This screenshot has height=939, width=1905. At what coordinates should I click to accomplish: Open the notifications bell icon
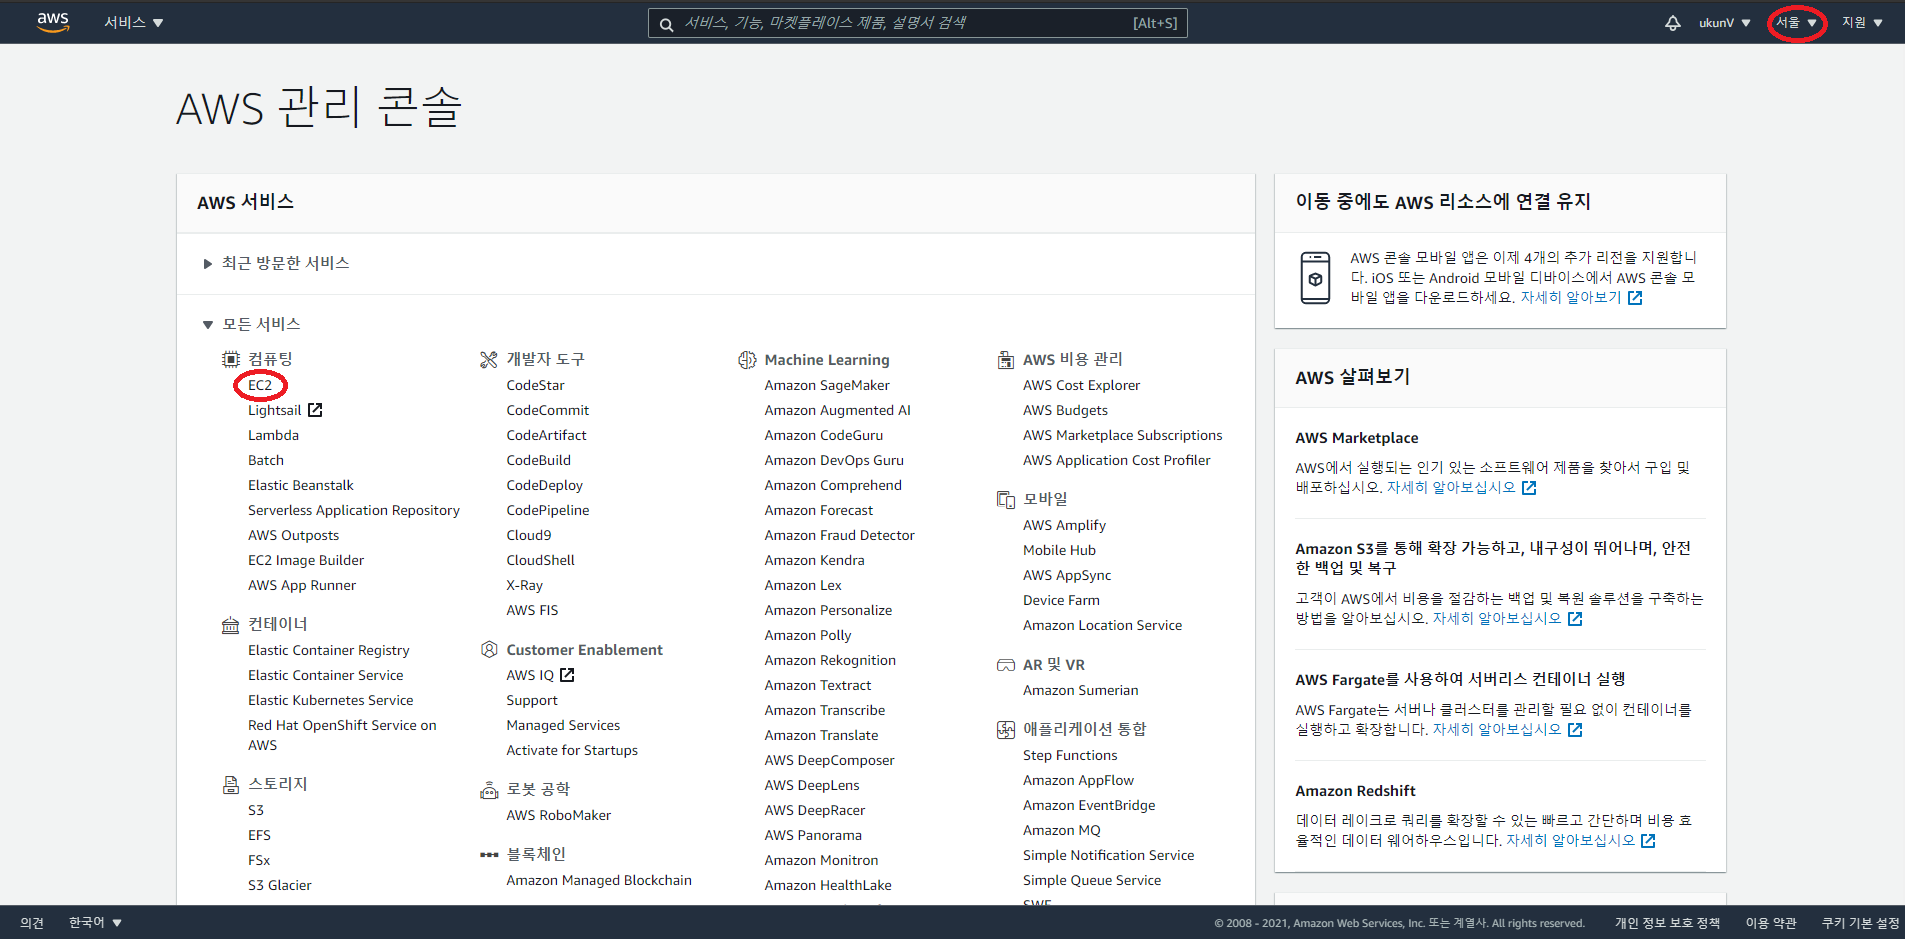1672,22
